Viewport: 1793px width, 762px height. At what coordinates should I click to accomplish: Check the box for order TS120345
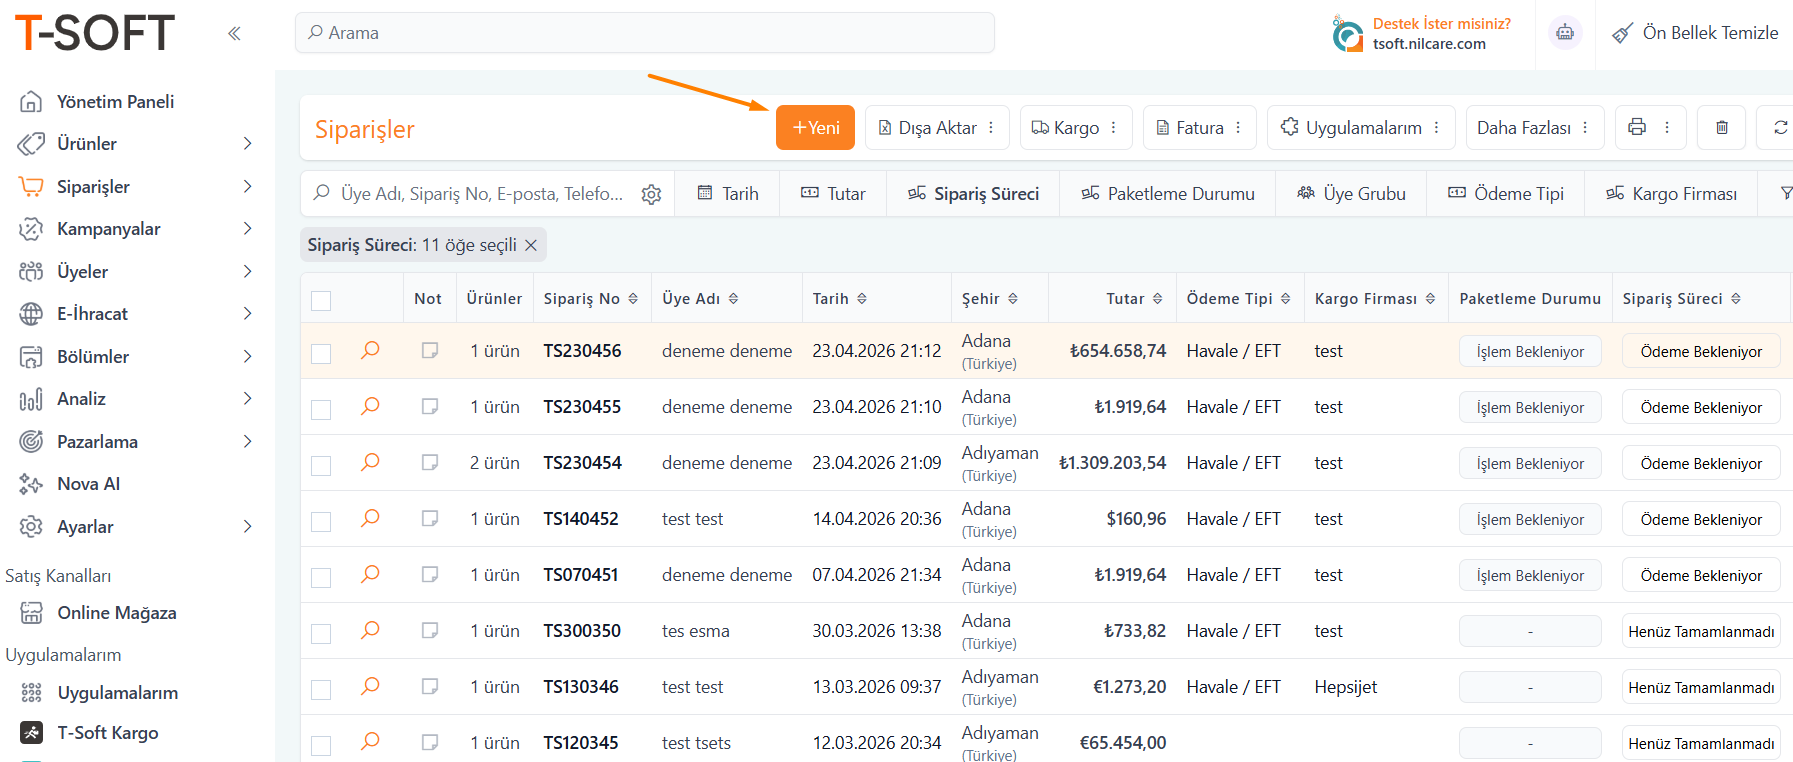321,745
